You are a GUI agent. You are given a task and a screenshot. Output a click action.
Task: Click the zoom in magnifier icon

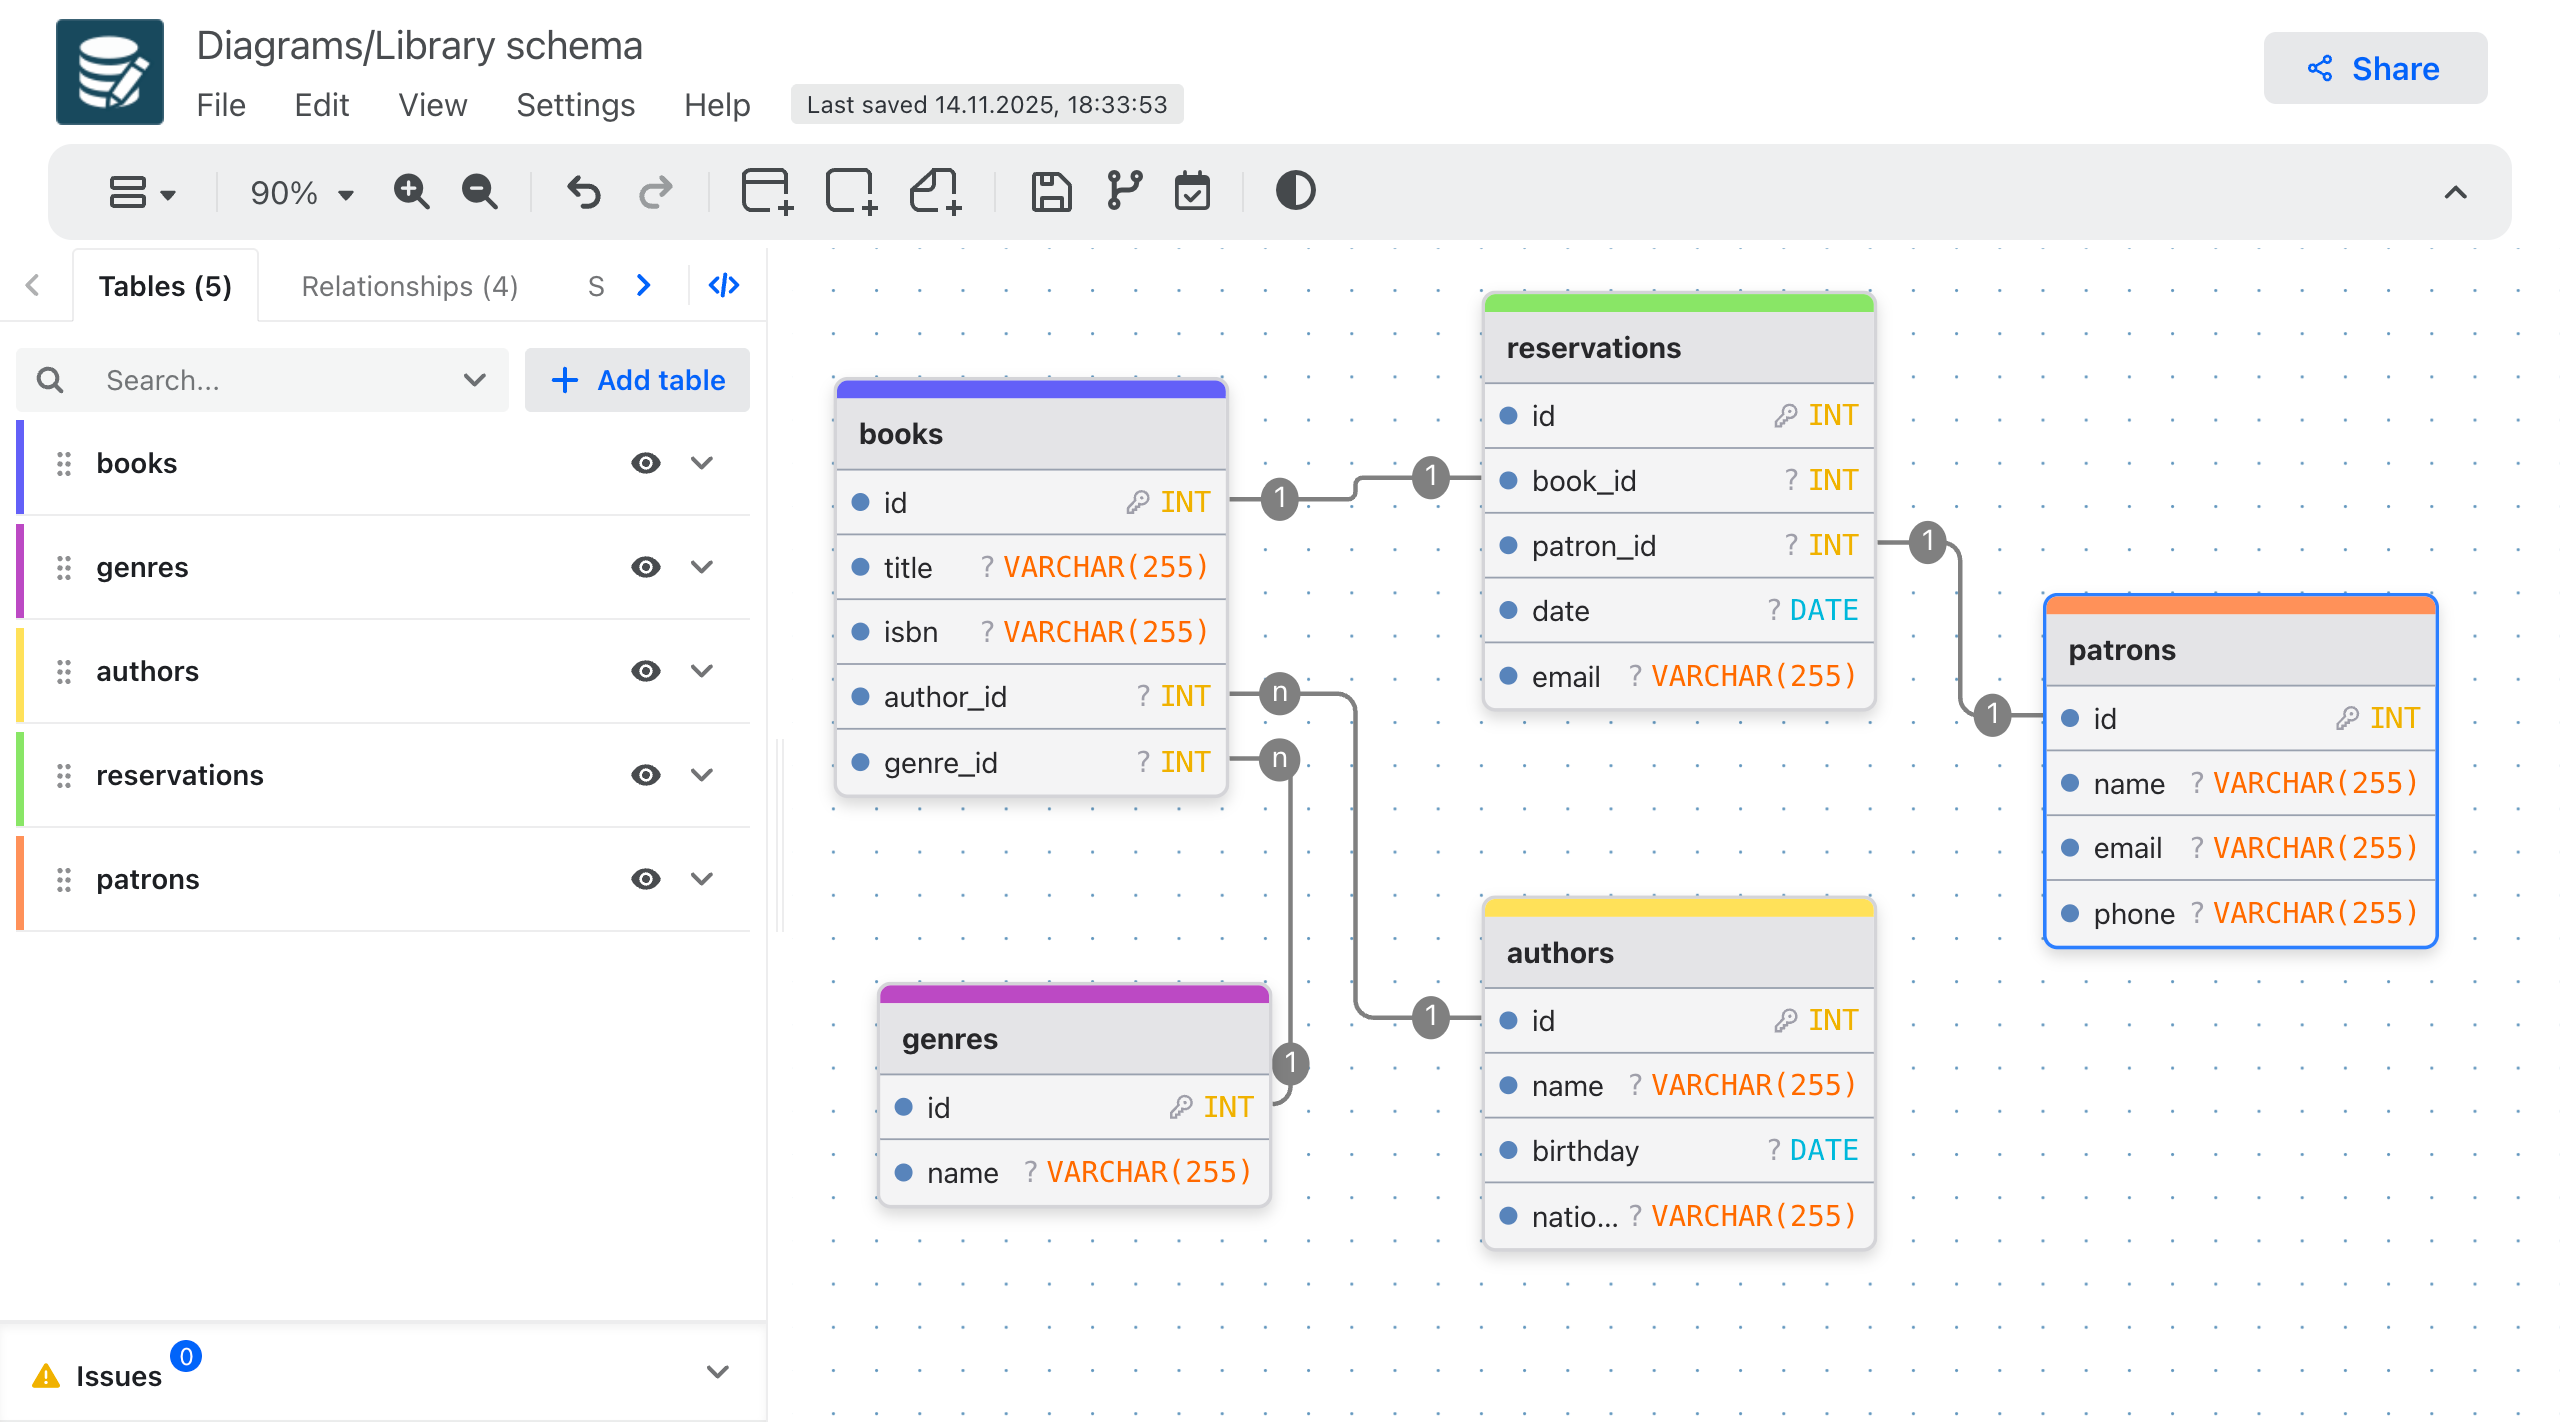click(411, 192)
